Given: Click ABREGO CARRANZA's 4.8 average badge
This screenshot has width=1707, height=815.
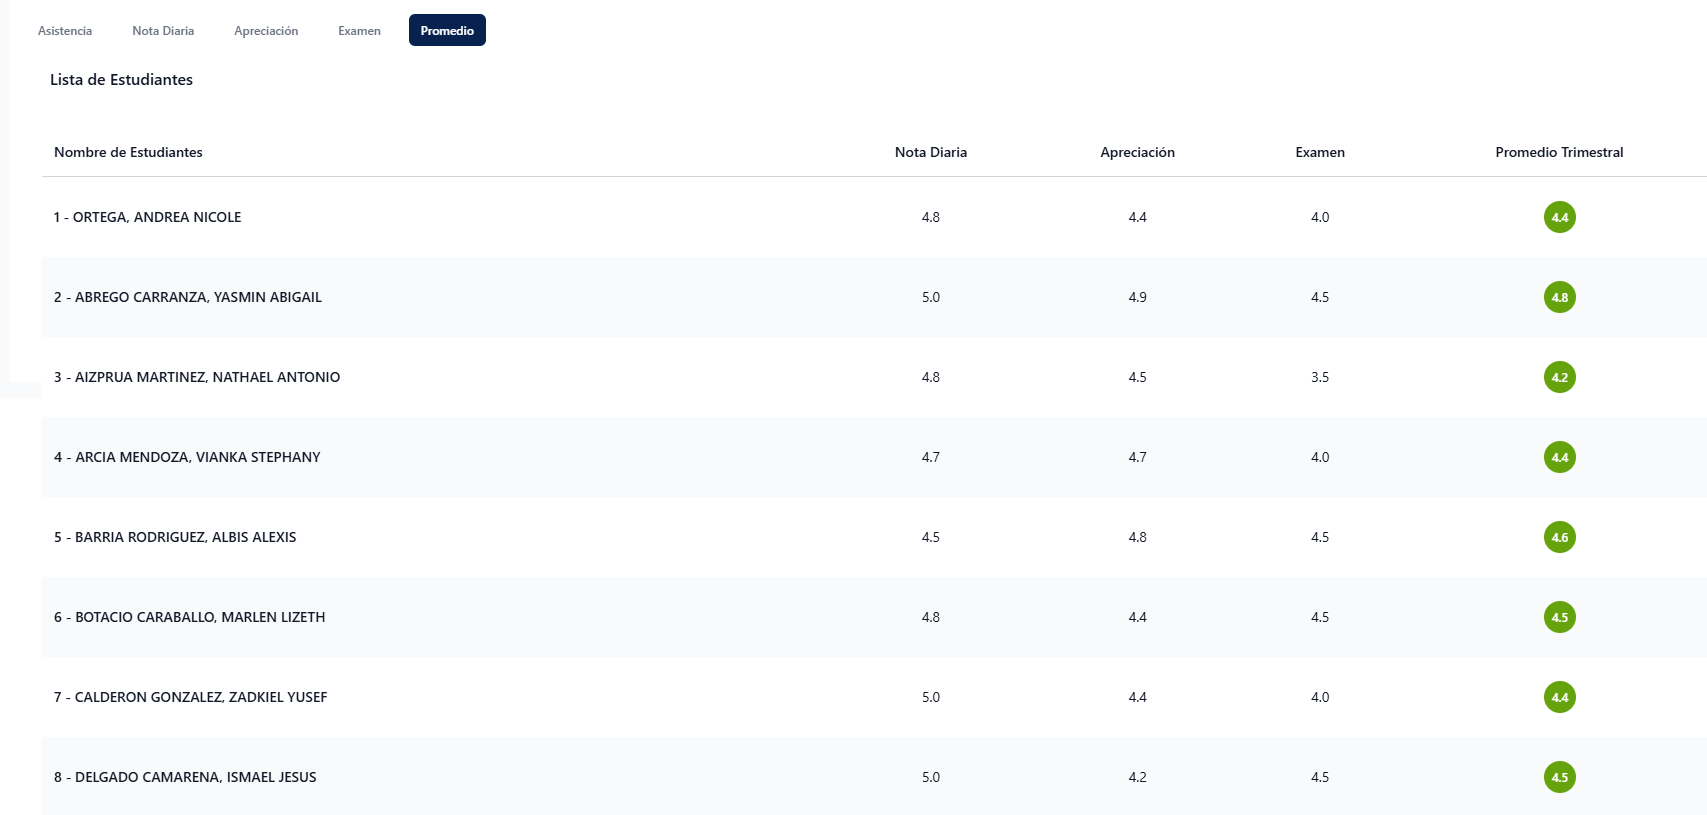Looking at the screenshot, I should tap(1559, 297).
